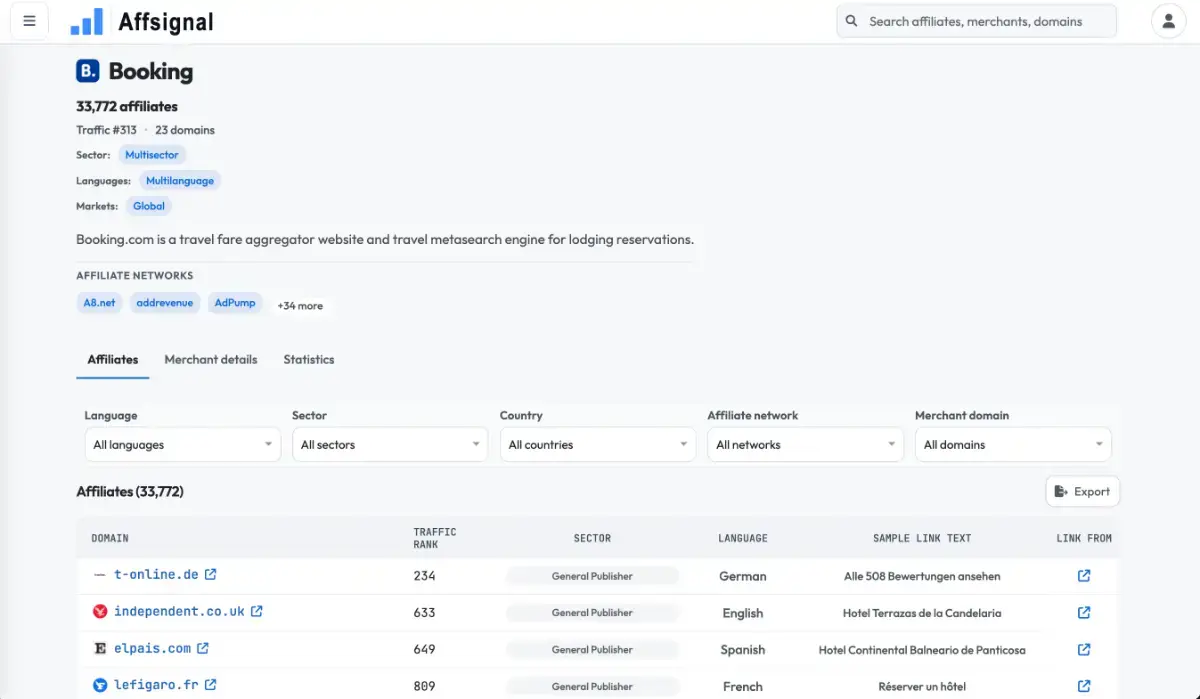Click the Sector column header

(x=592, y=538)
